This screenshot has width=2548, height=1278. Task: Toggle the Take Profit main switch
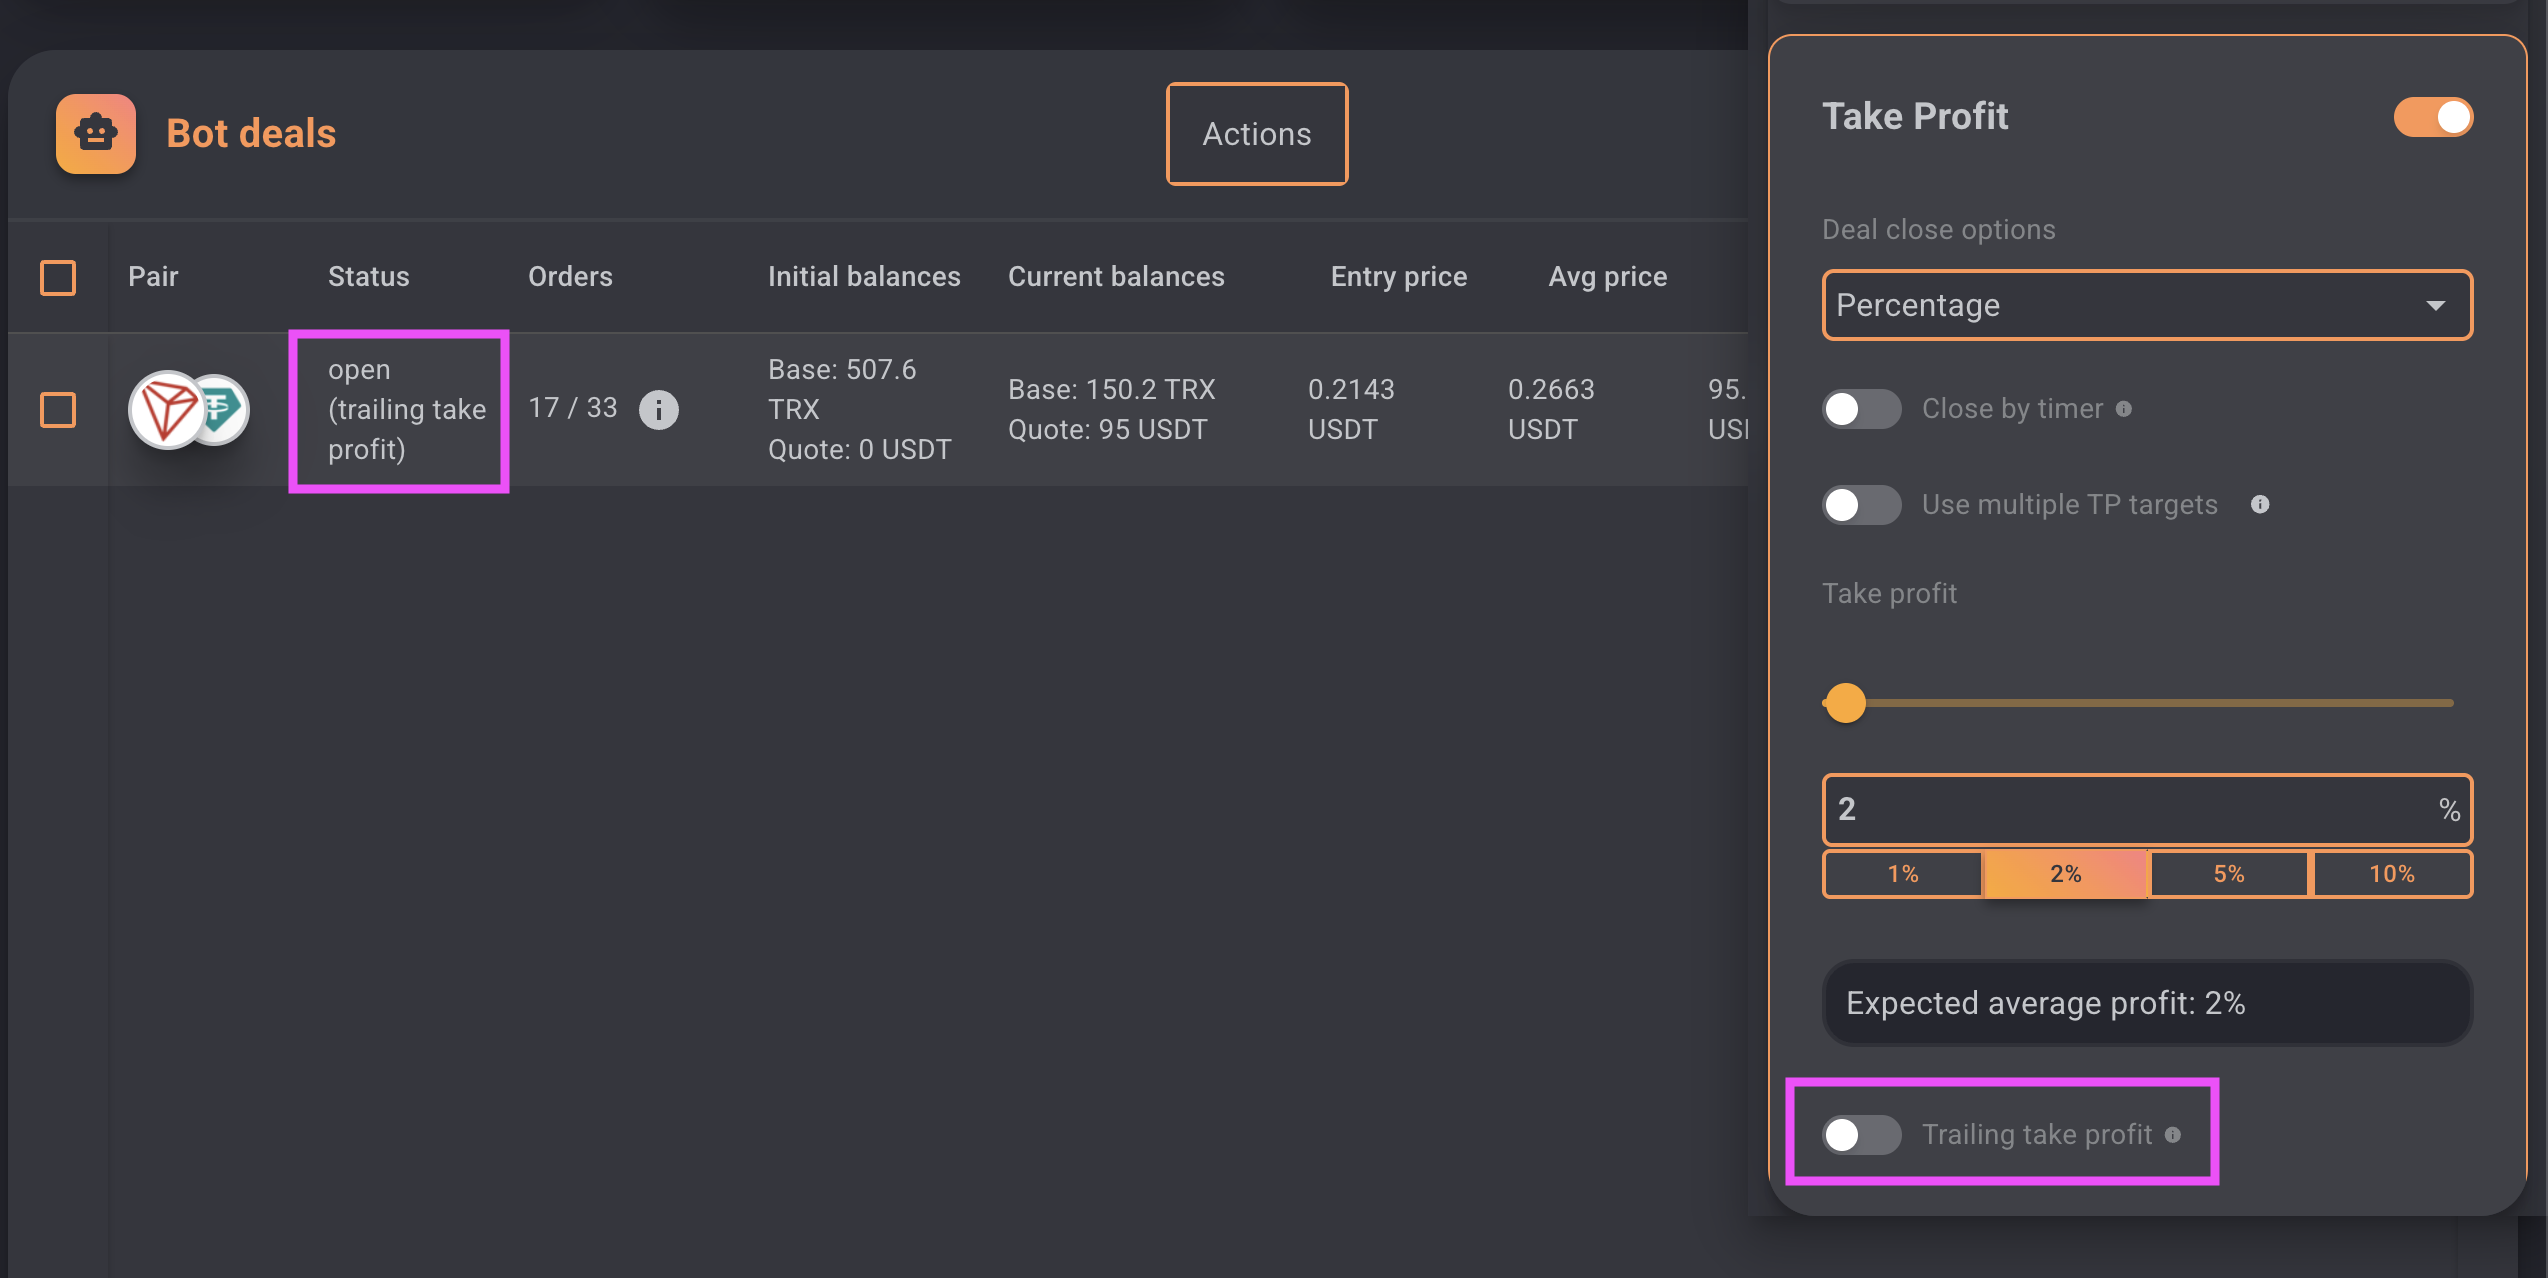click(2432, 117)
